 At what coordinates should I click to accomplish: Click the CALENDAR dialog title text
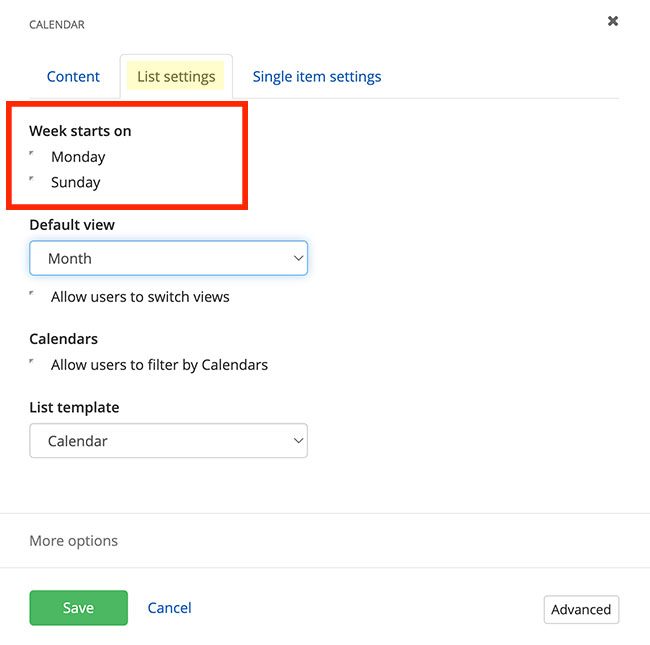[57, 25]
